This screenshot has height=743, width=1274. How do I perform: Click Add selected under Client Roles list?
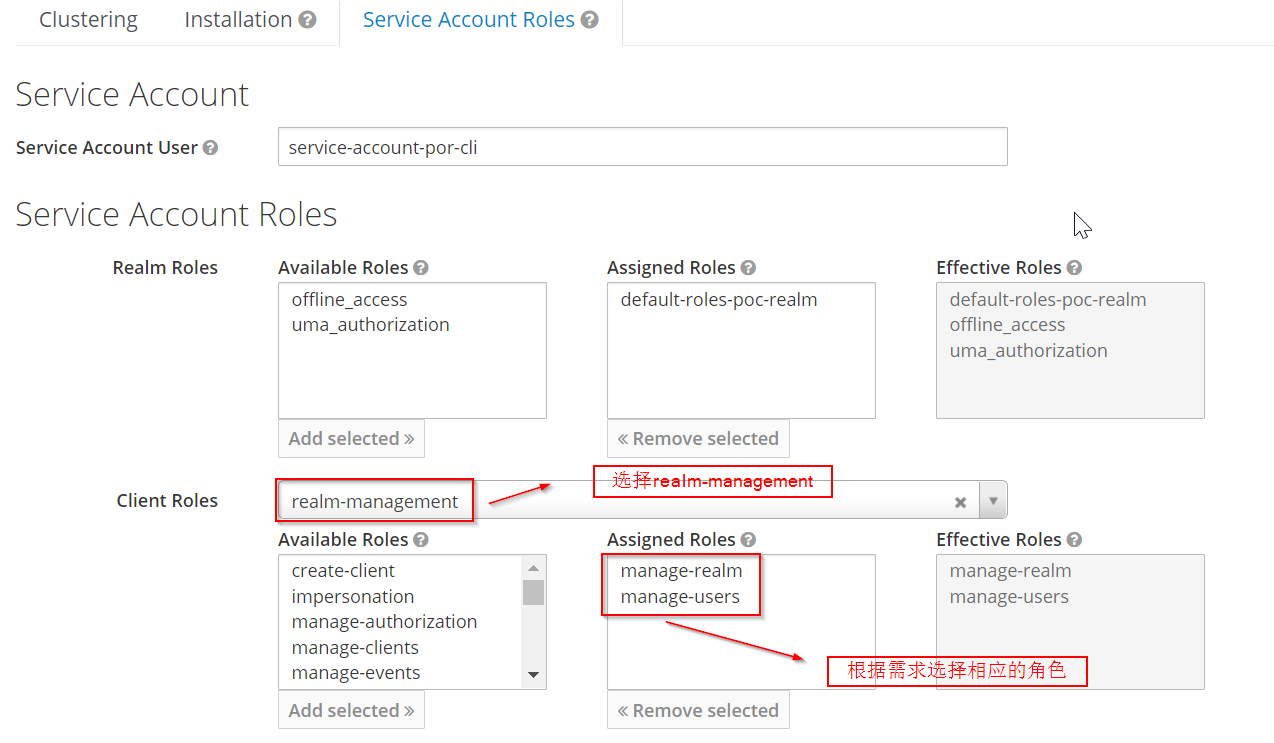(x=351, y=710)
